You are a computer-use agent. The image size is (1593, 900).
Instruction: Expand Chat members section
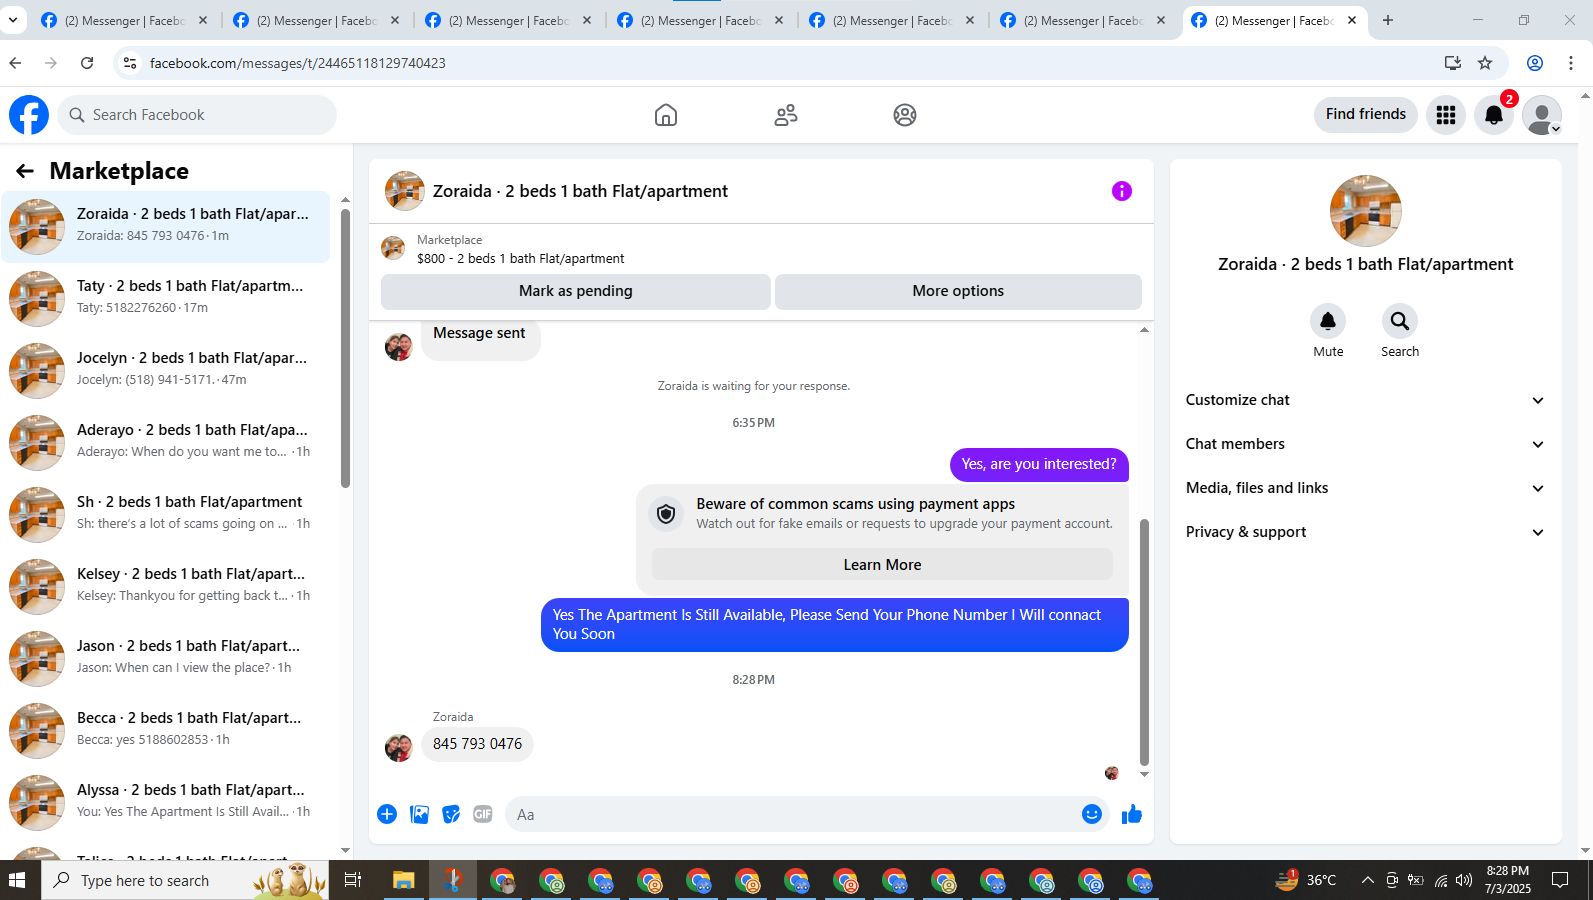pos(1366,444)
